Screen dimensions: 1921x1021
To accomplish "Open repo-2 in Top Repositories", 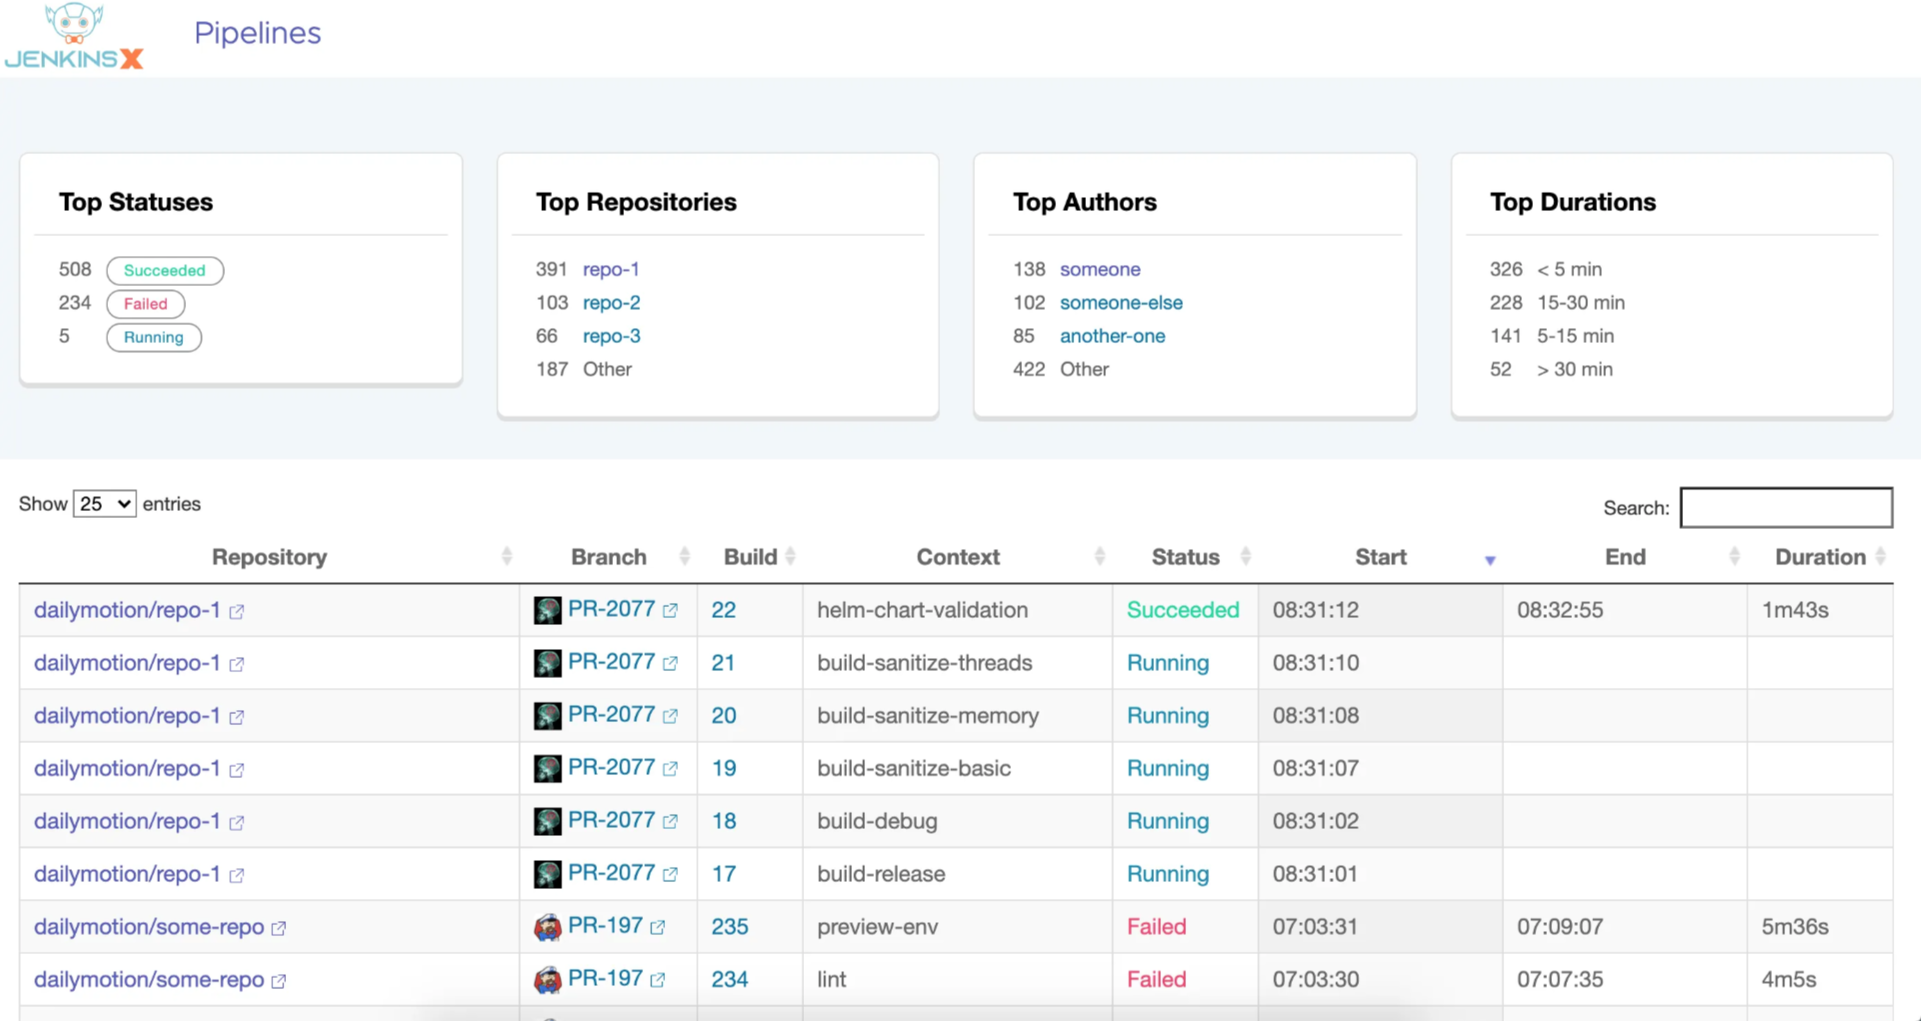I will pos(611,302).
